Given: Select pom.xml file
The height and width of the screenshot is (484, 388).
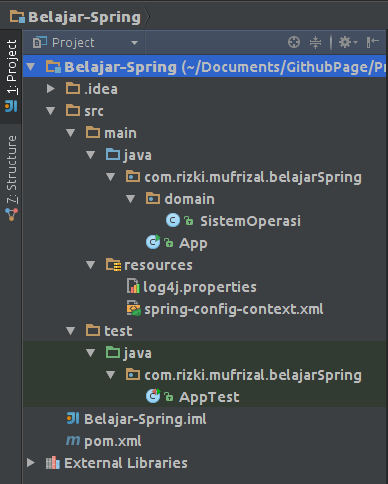Looking at the screenshot, I should point(113,441).
